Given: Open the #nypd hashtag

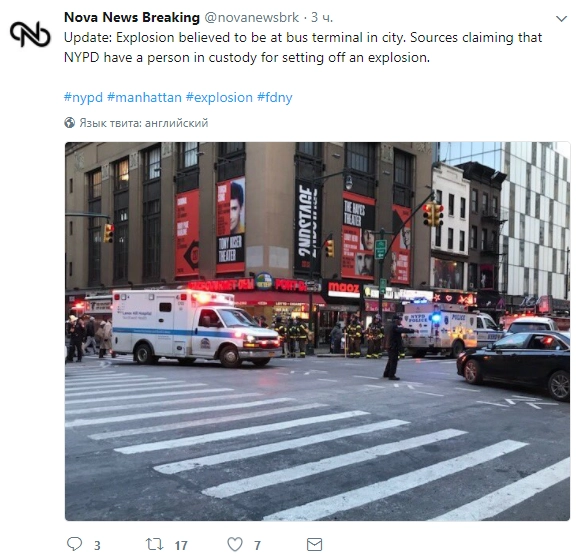Looking at the screenshot, I should [83, 97].
